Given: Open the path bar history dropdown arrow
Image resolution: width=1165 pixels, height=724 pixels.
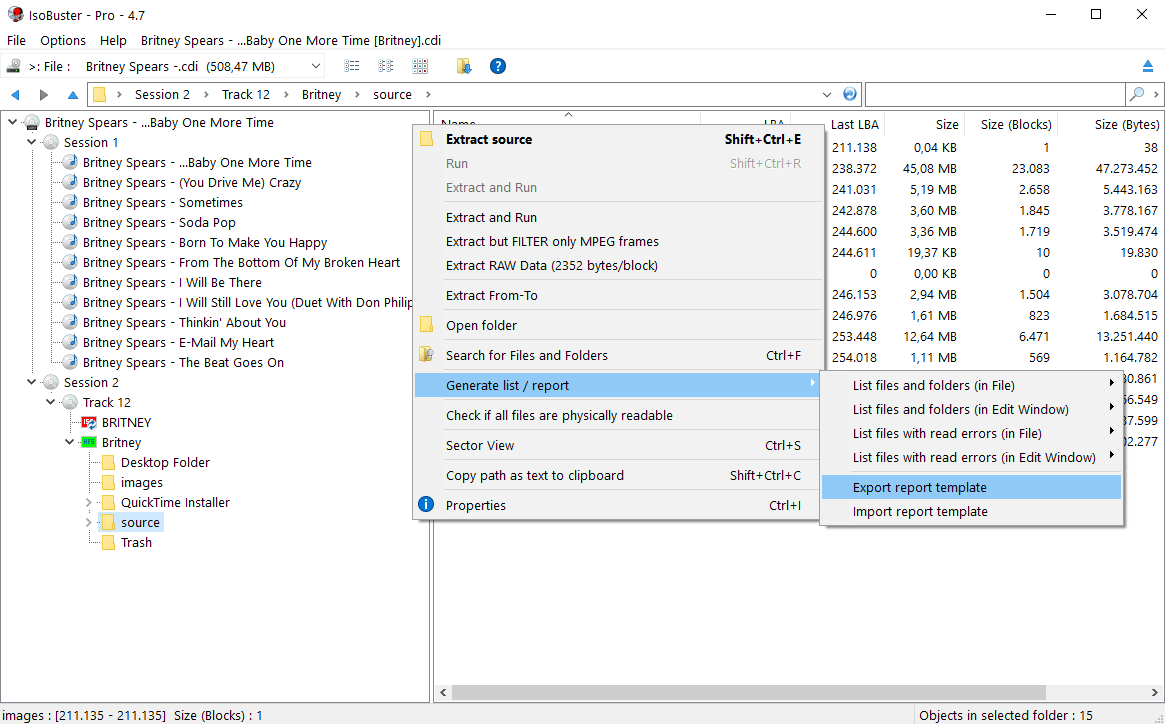Looking at the screenshot, I should (827, 94).
